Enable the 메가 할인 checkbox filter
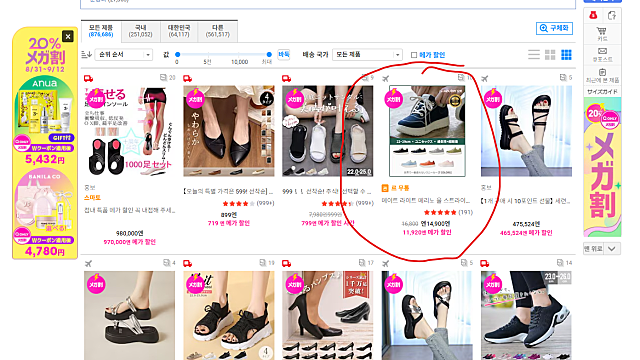 [x=414, y=55]
